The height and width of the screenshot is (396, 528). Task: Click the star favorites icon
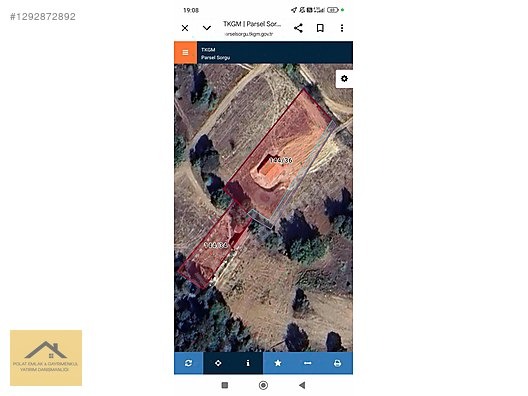[x=278, y=363]
